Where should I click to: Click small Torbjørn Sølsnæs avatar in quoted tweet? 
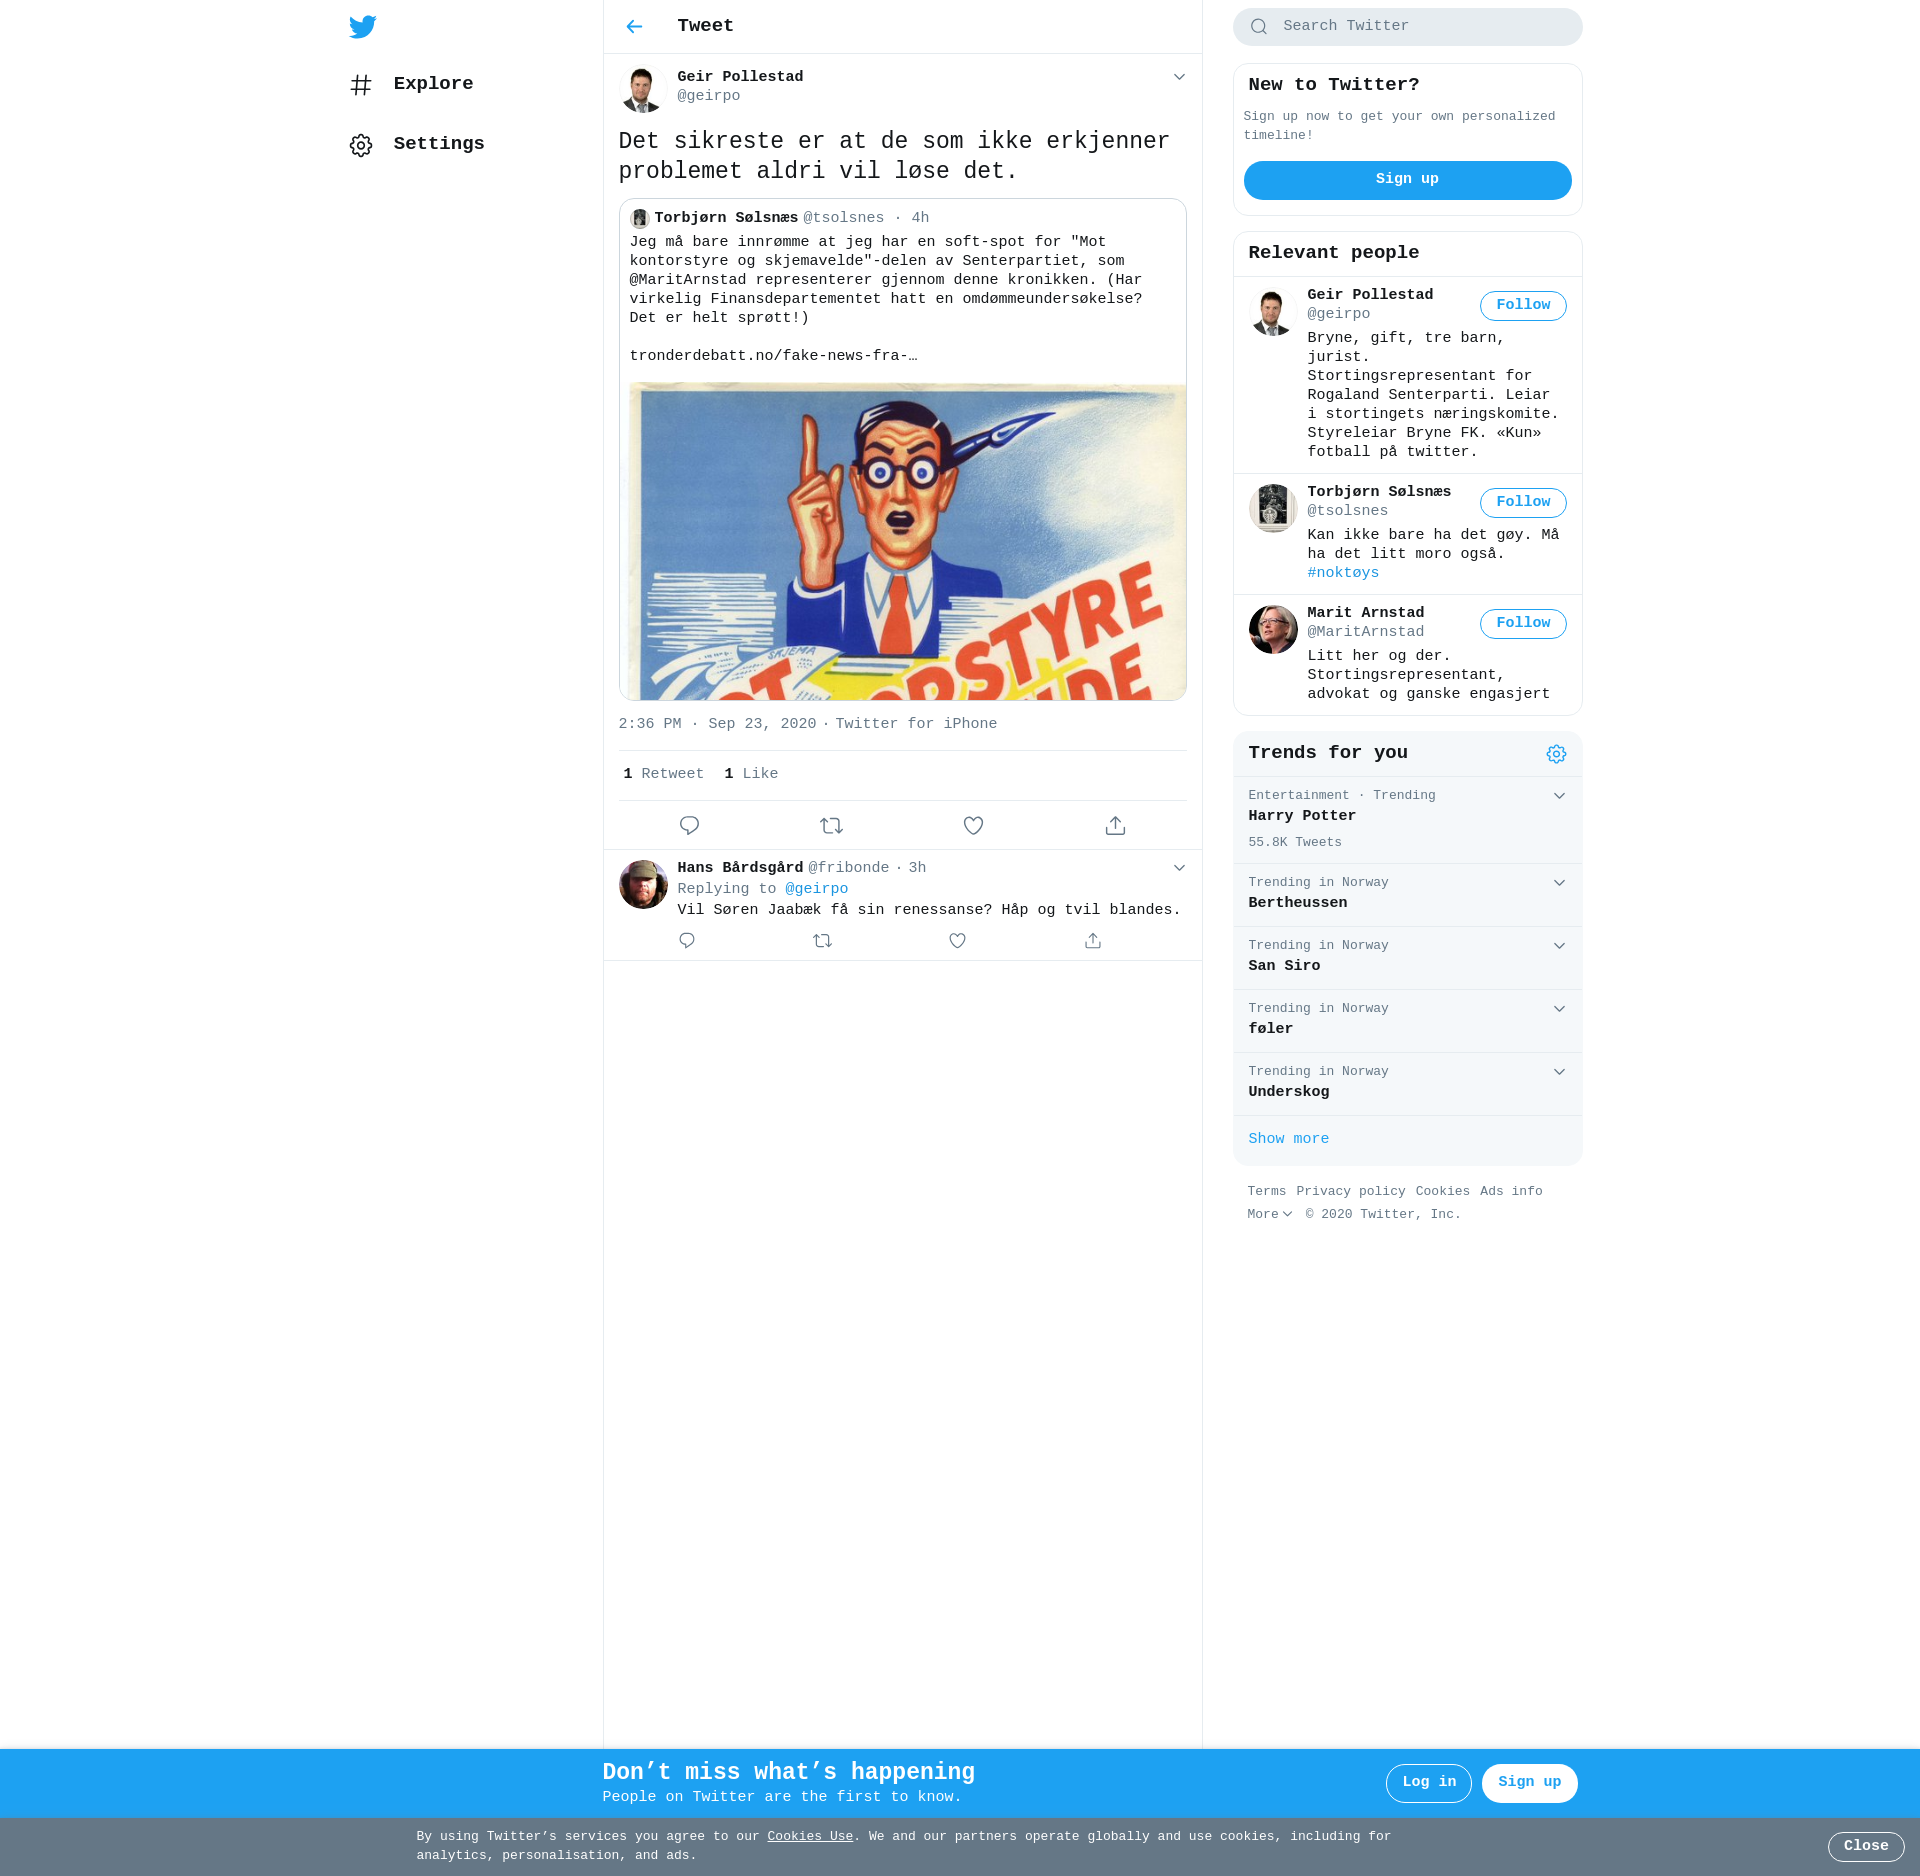(640, 218)
